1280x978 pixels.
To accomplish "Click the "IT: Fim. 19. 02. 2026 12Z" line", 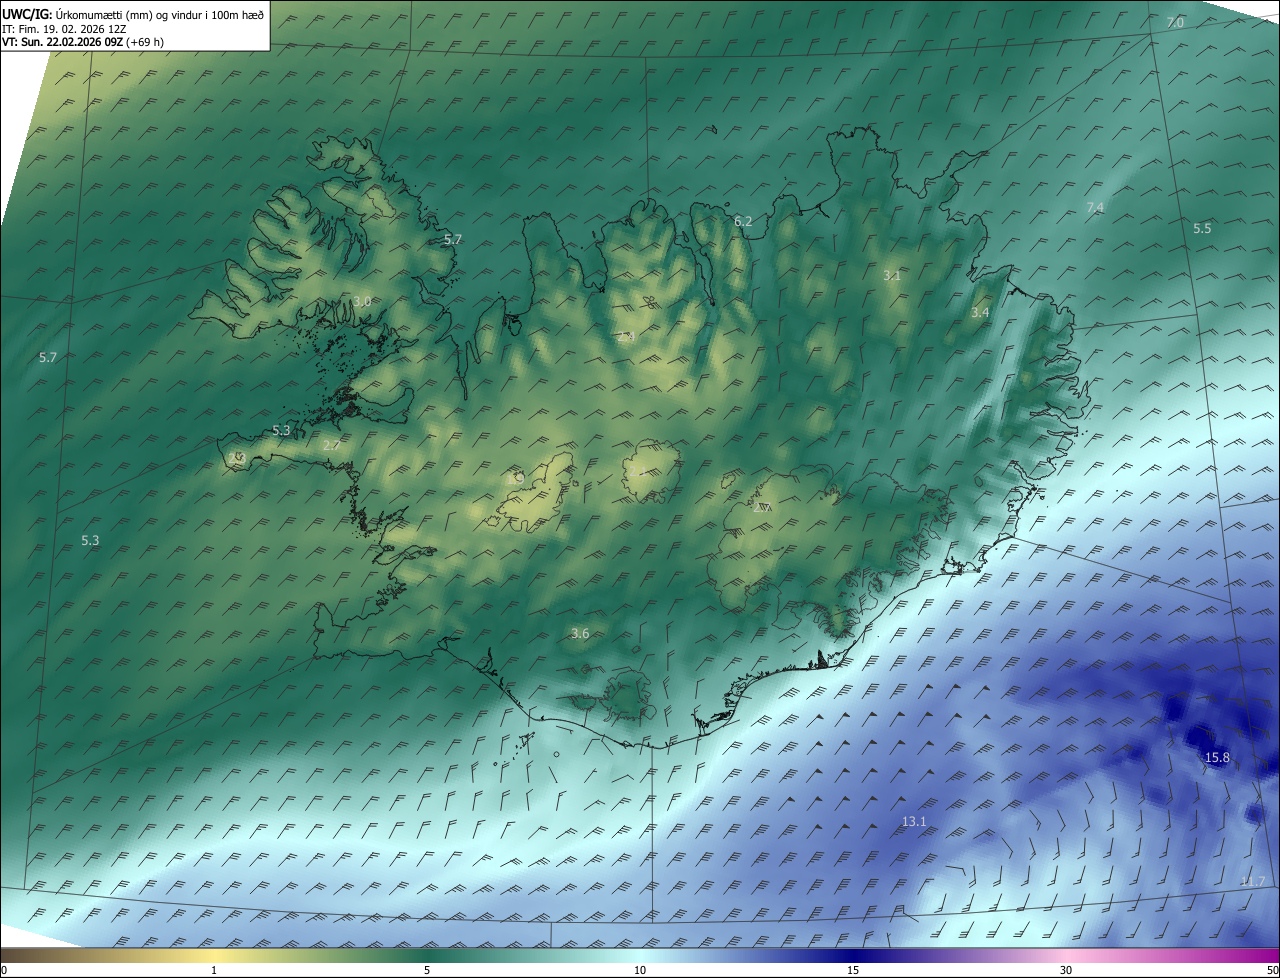I will click(64, 29).
